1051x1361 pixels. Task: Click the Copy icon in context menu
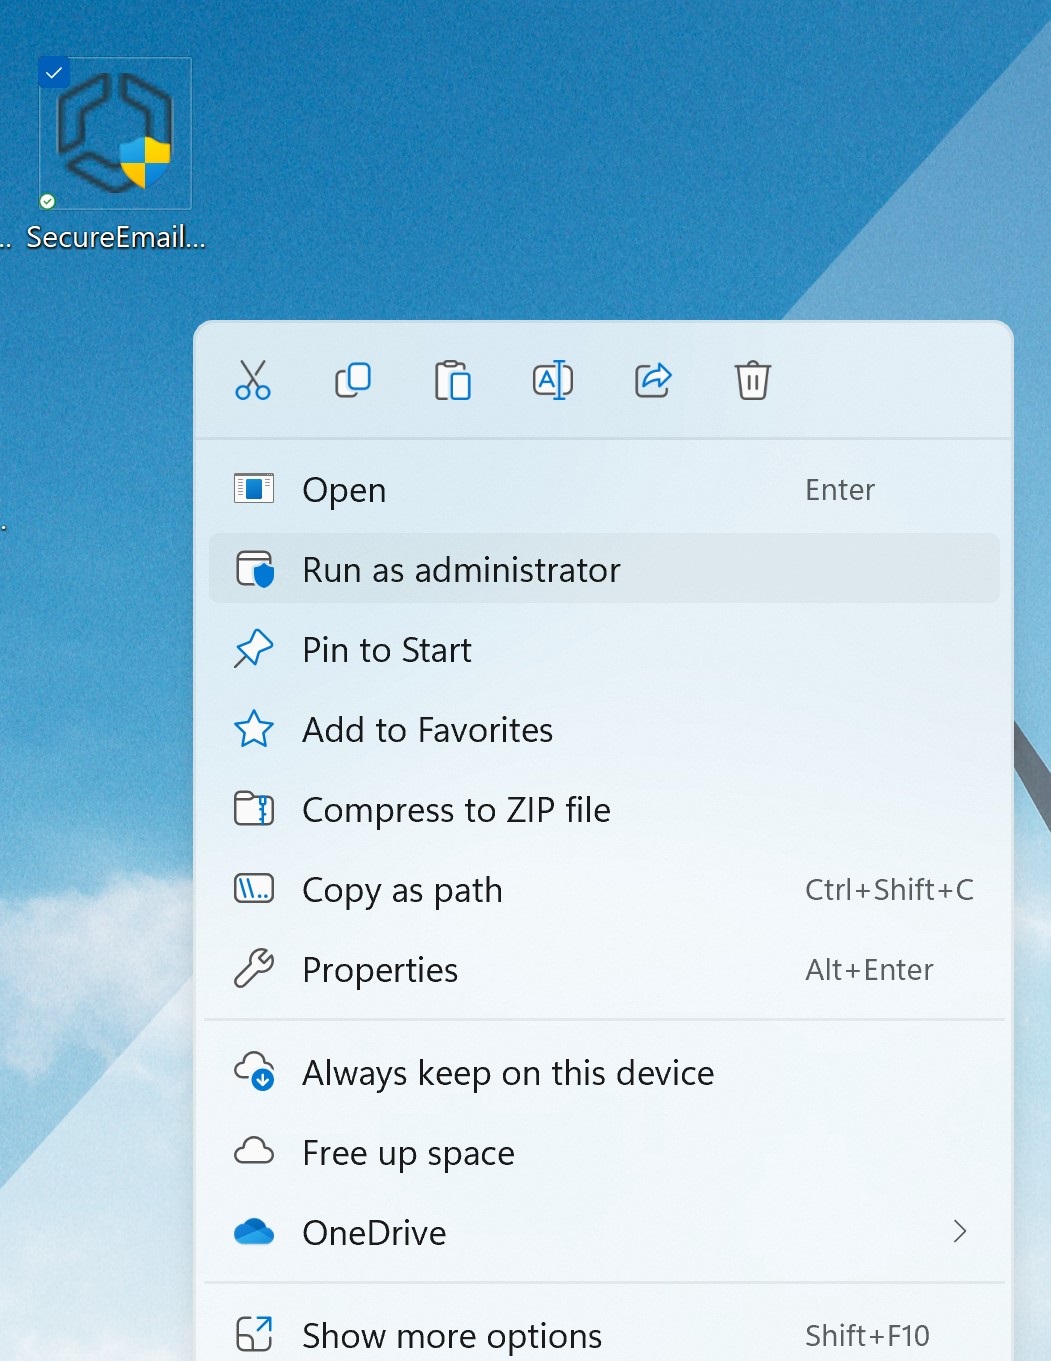coord(353,380)
